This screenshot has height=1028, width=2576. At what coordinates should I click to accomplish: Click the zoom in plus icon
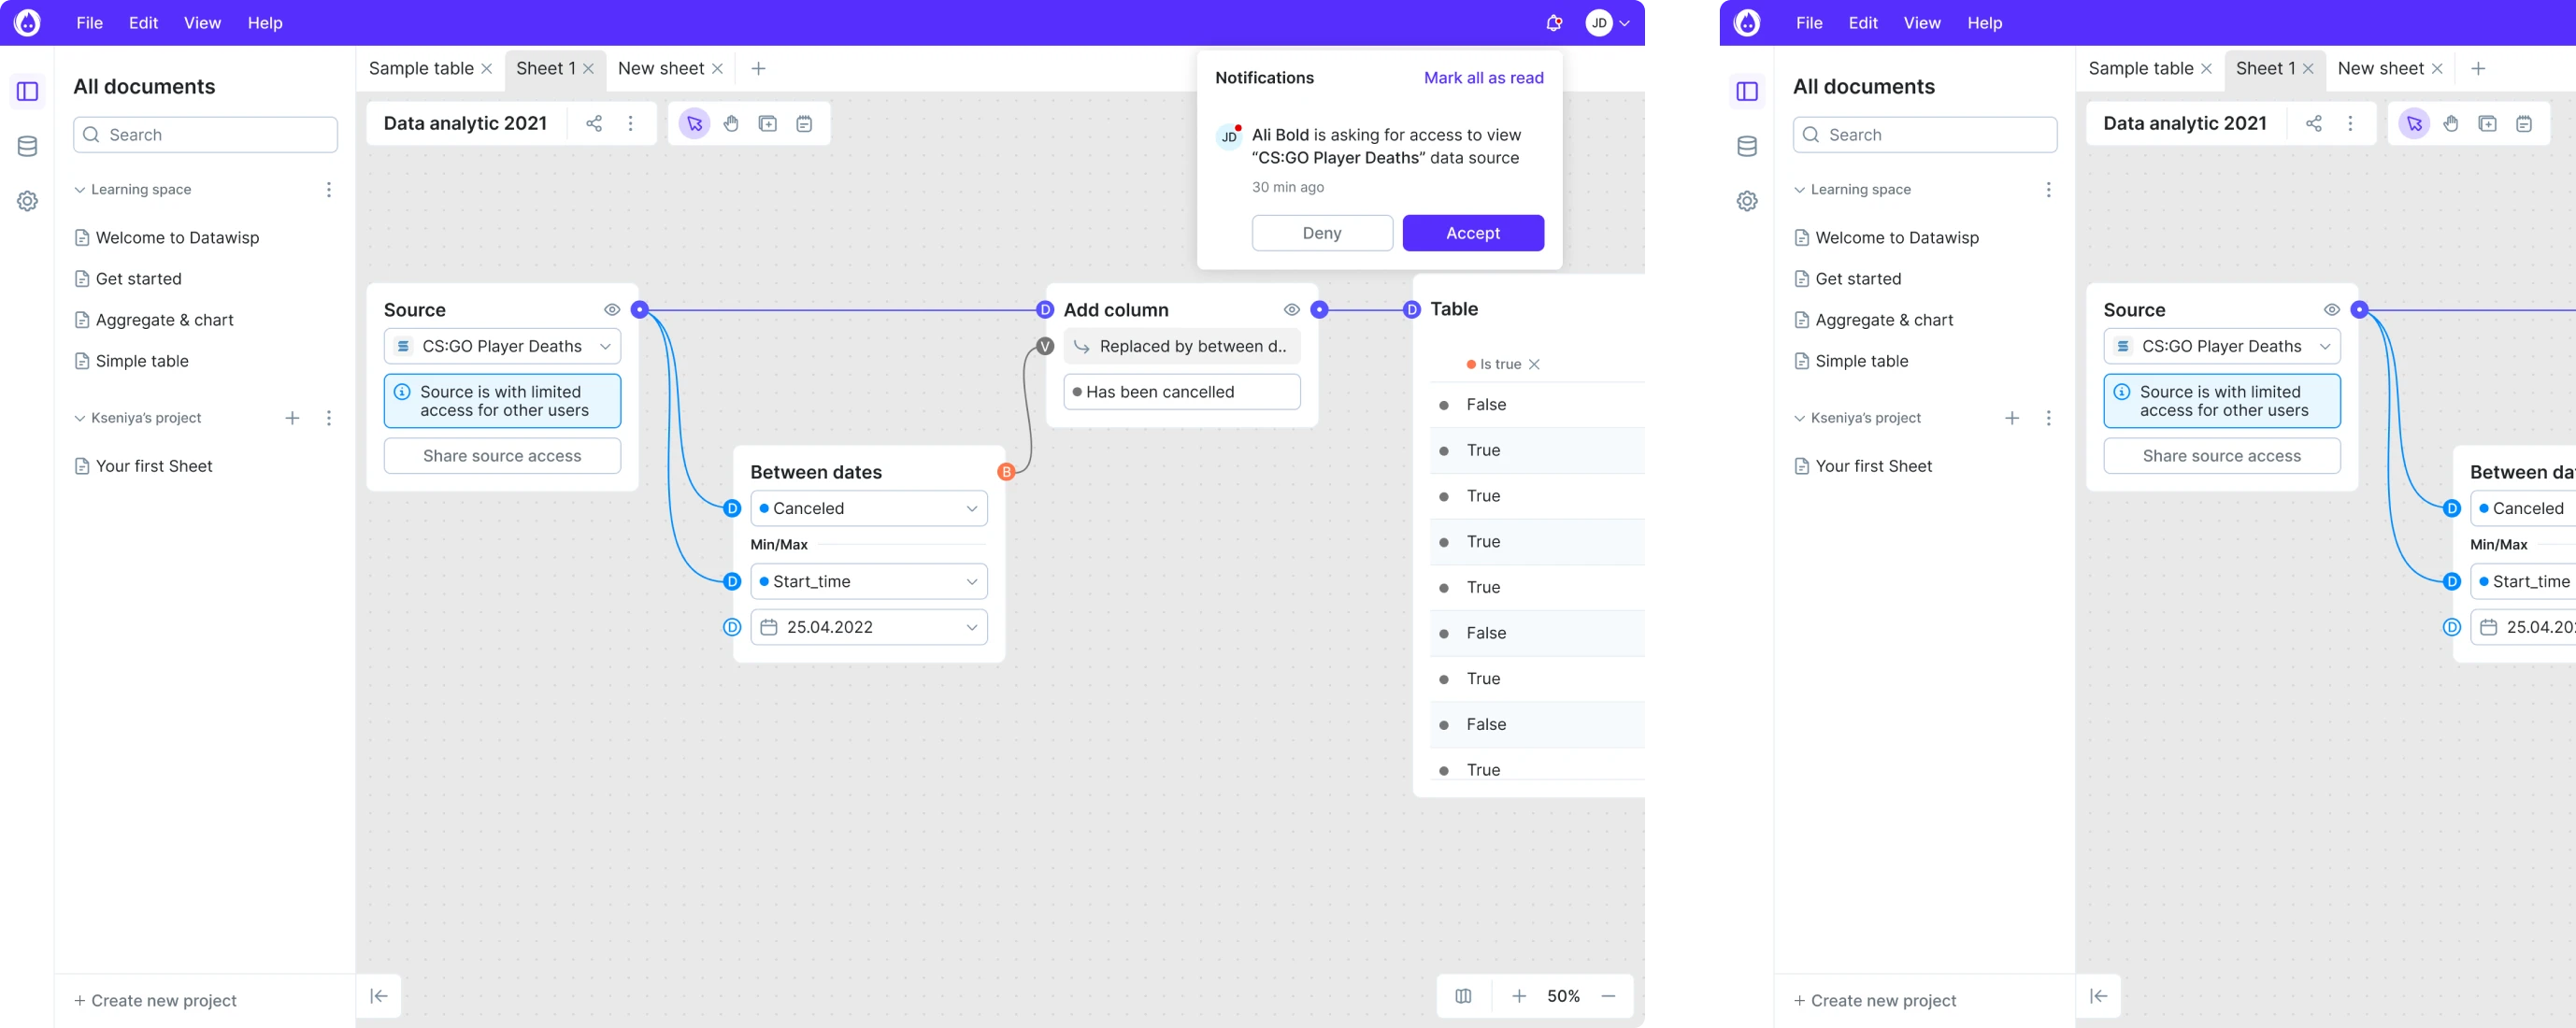[1519, 996]
